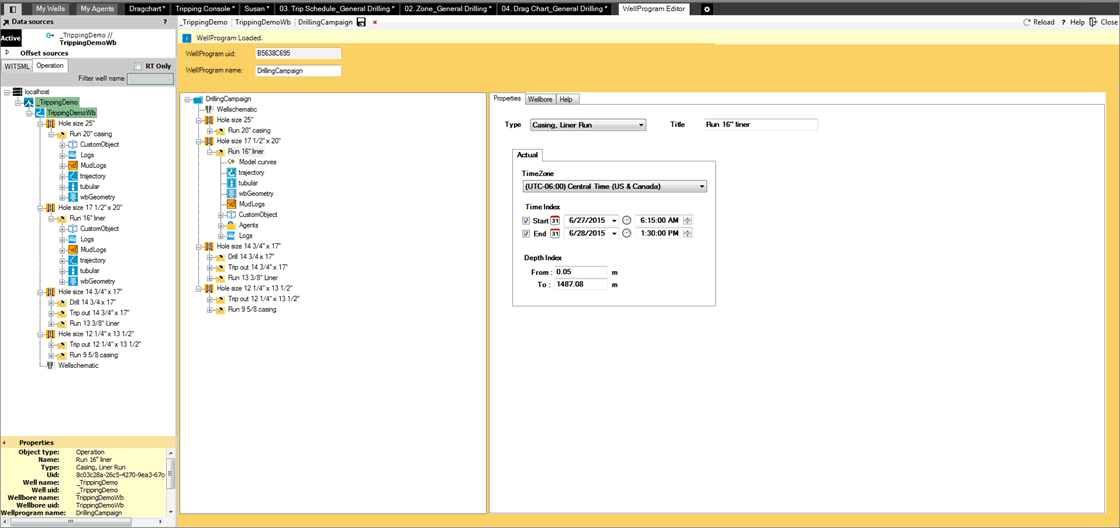Screen dimensions: 1120x528
Task: Click the Agents bag icon in the WellProgram tree
Action: tap(232, 224)
